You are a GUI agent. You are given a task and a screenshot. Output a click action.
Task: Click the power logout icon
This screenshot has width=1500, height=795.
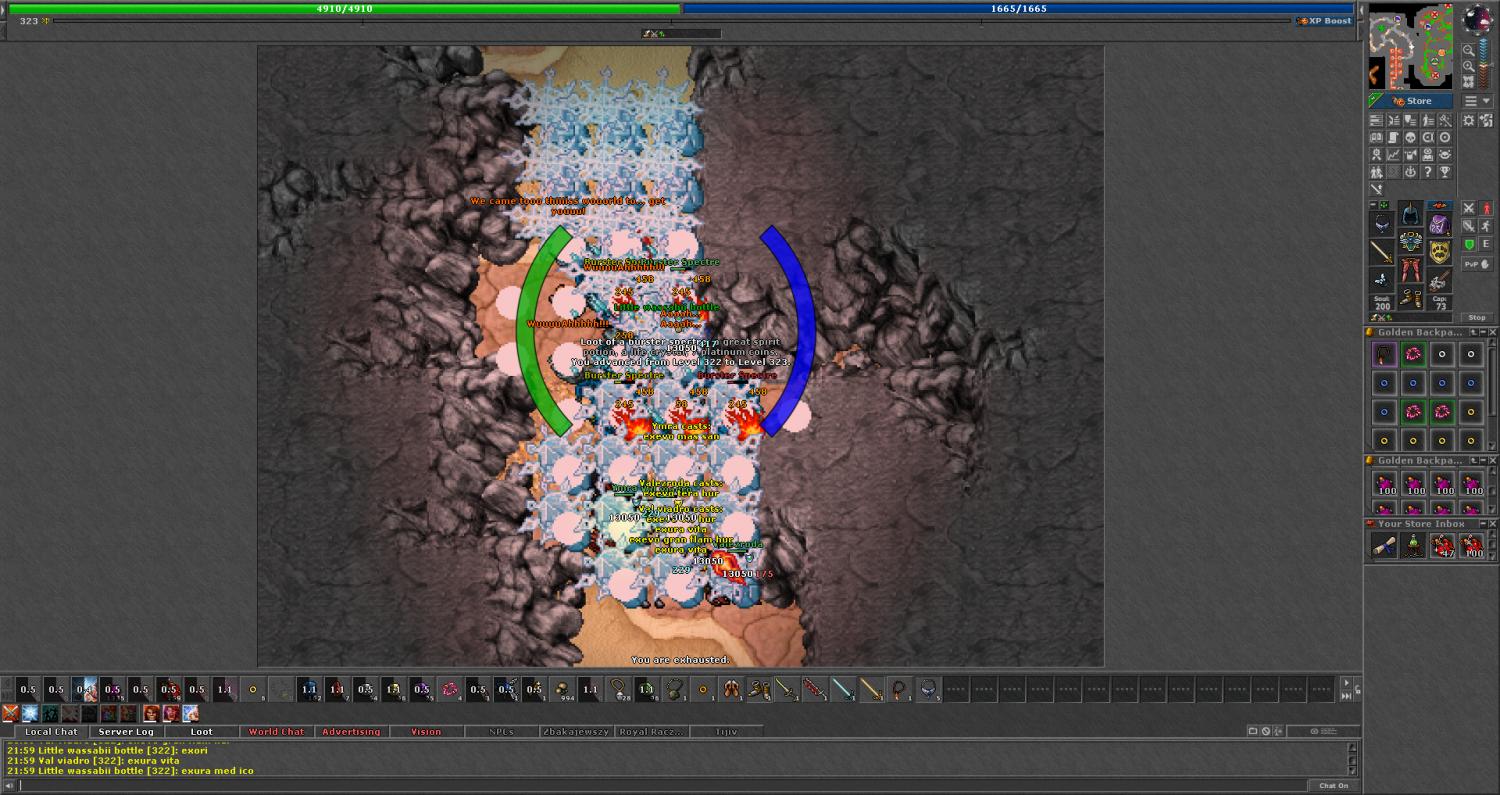click(x=1410, y=171)
